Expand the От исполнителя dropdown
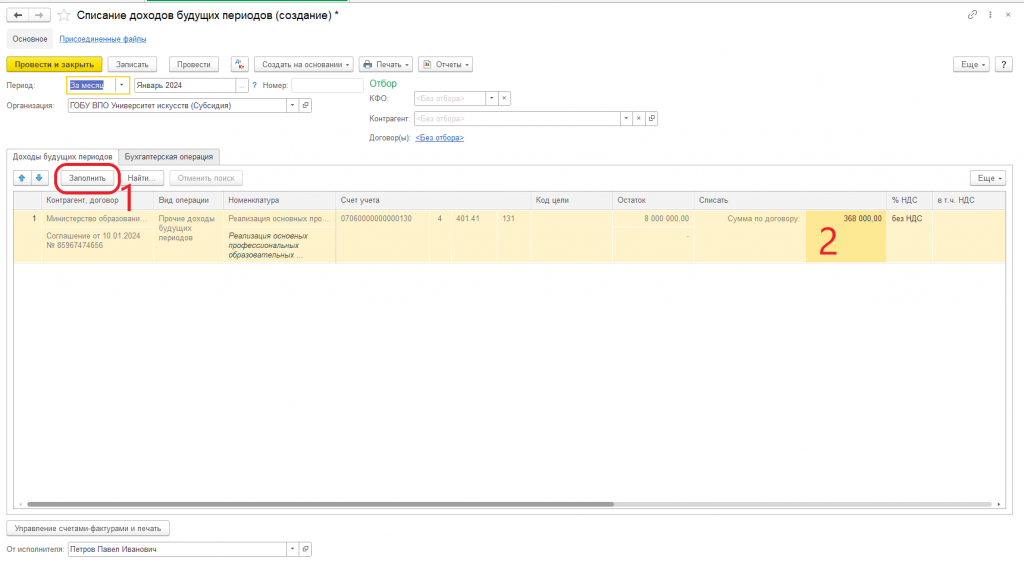 [293, 549]
